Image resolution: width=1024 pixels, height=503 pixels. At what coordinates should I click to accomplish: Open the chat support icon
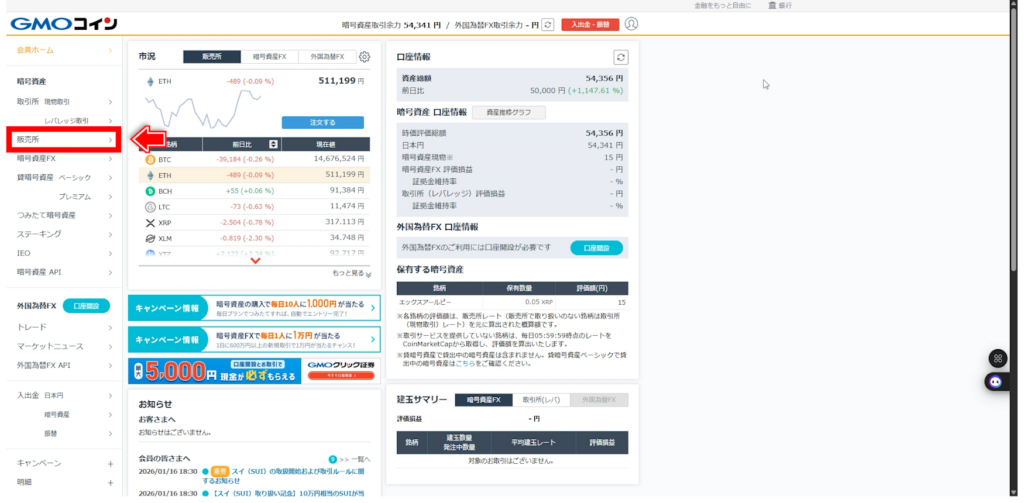click(x=996, y=381)
